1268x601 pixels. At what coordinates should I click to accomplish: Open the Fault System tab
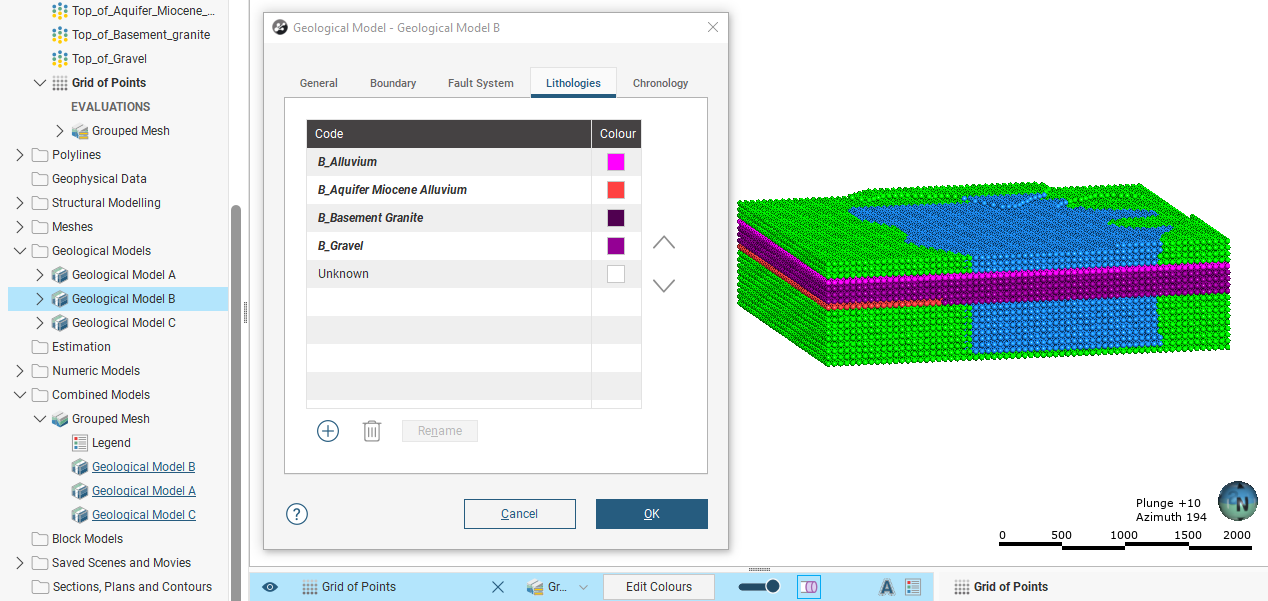click(x=480, y=83)
